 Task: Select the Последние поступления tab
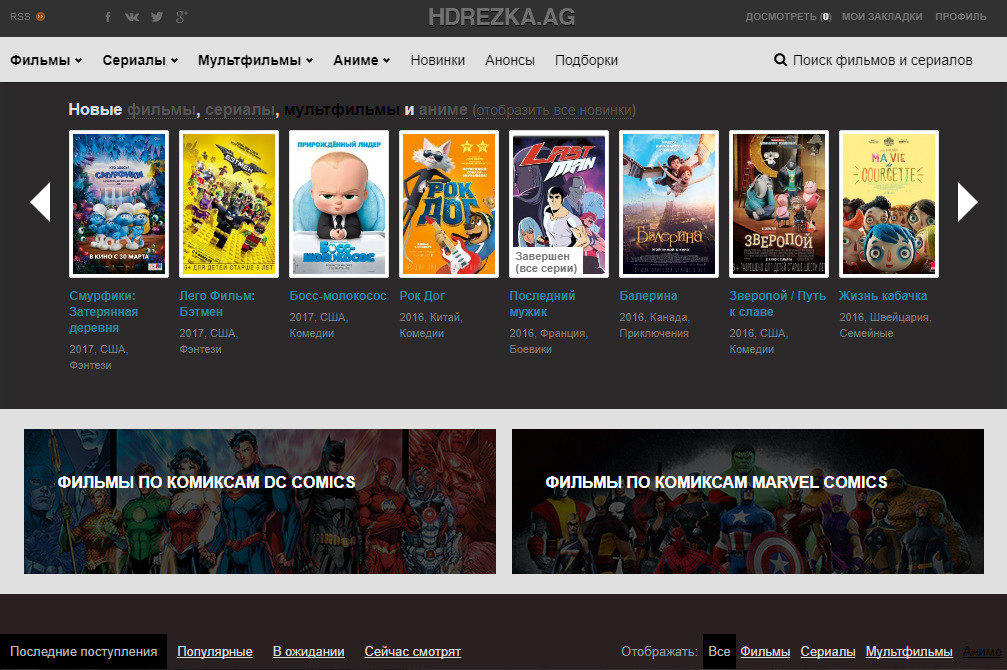click(83, 651)
